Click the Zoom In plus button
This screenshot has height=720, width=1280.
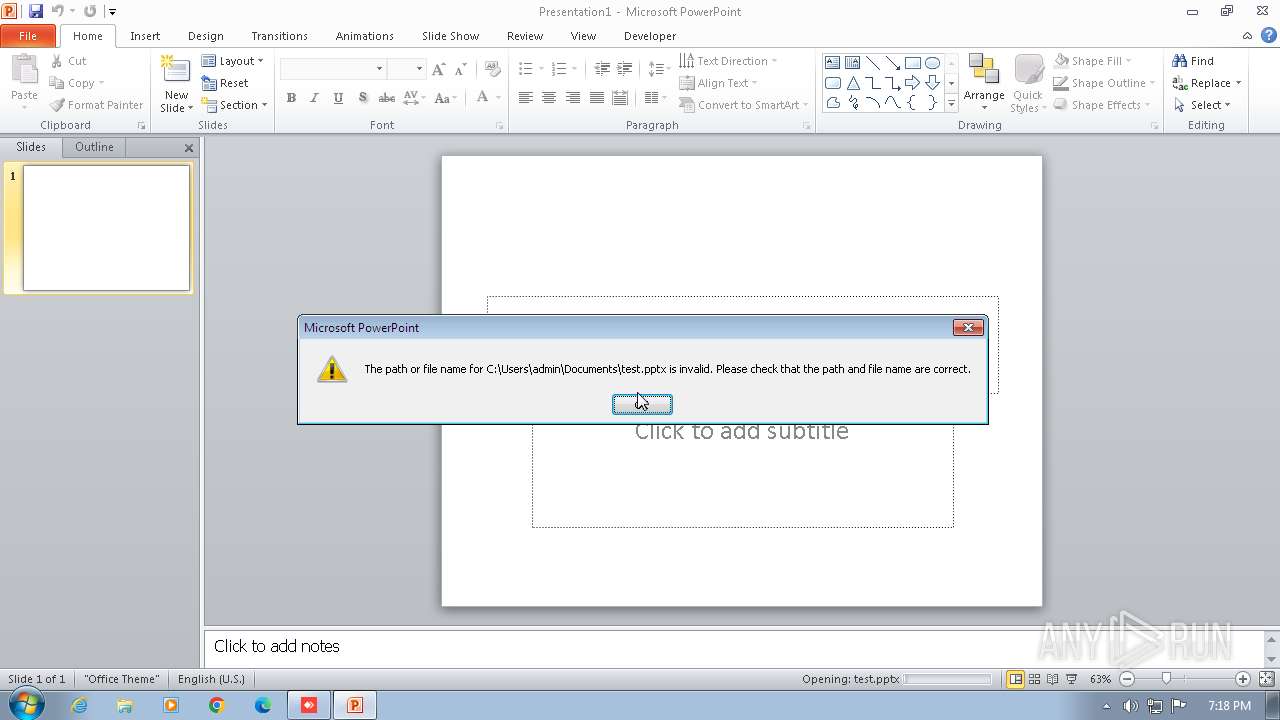coord(1243,679)
